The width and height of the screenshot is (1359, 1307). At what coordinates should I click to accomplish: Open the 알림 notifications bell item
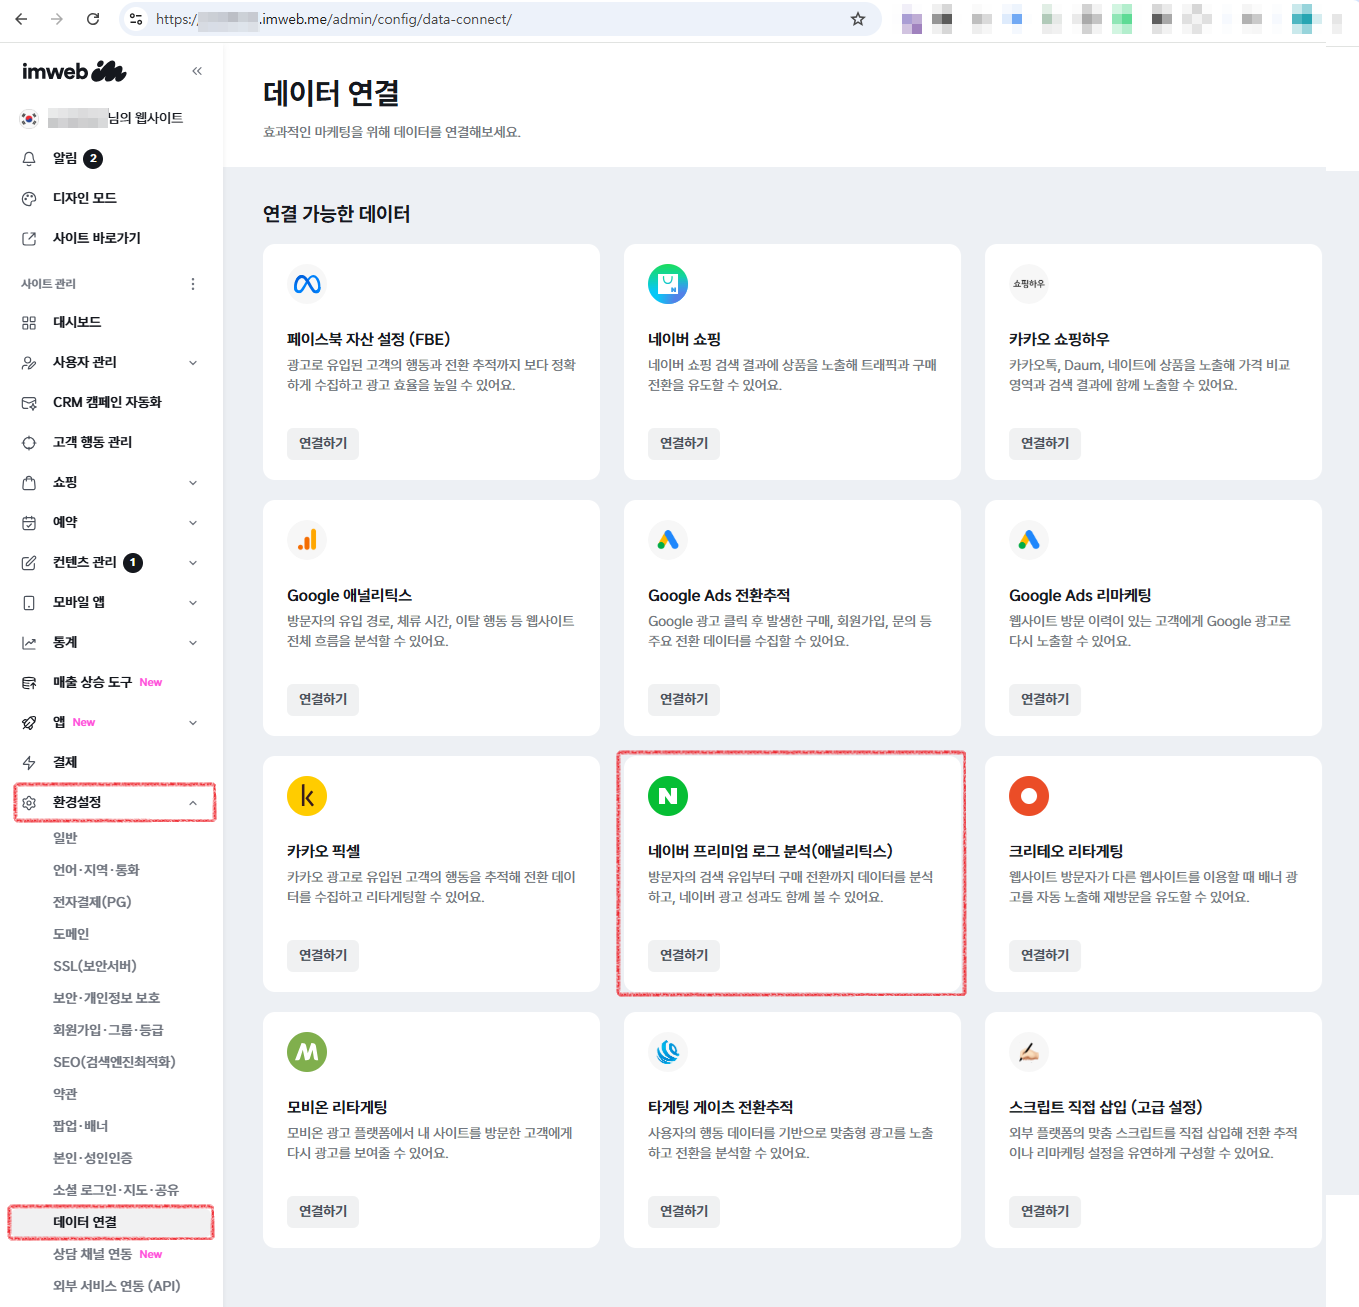[x=65, y=158]
